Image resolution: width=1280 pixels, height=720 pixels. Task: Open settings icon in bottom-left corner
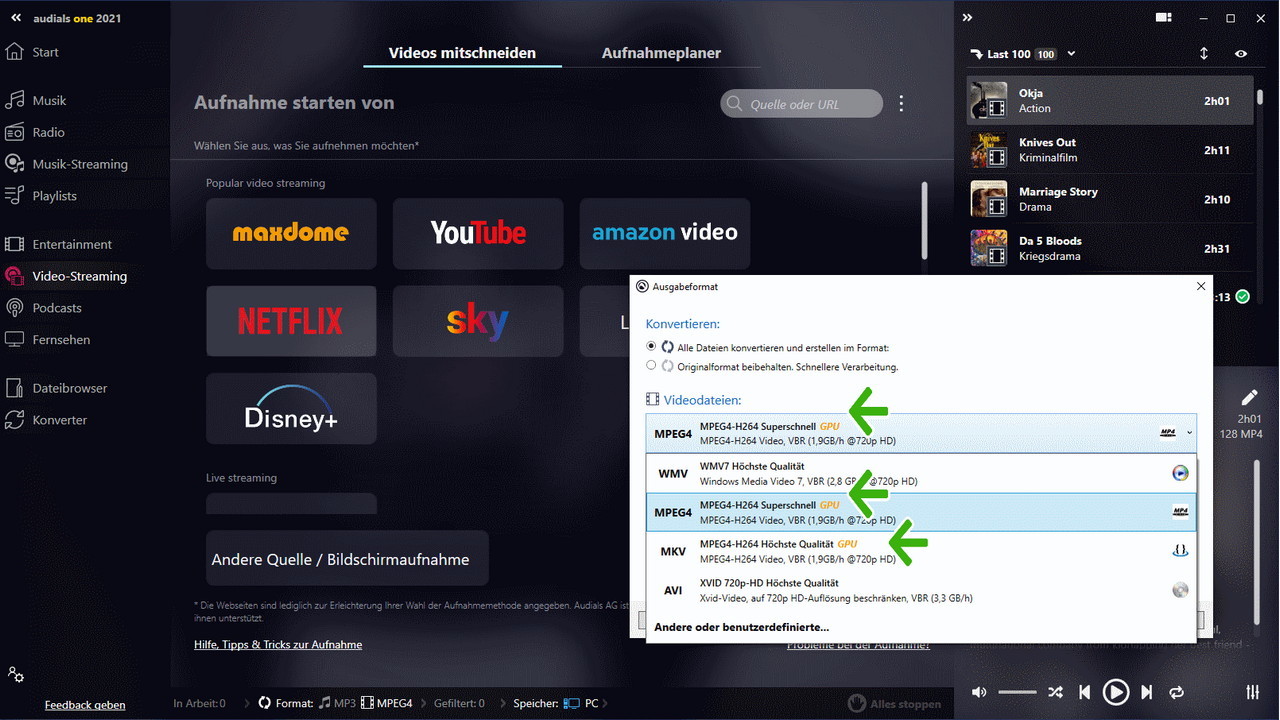coord(15,674)
